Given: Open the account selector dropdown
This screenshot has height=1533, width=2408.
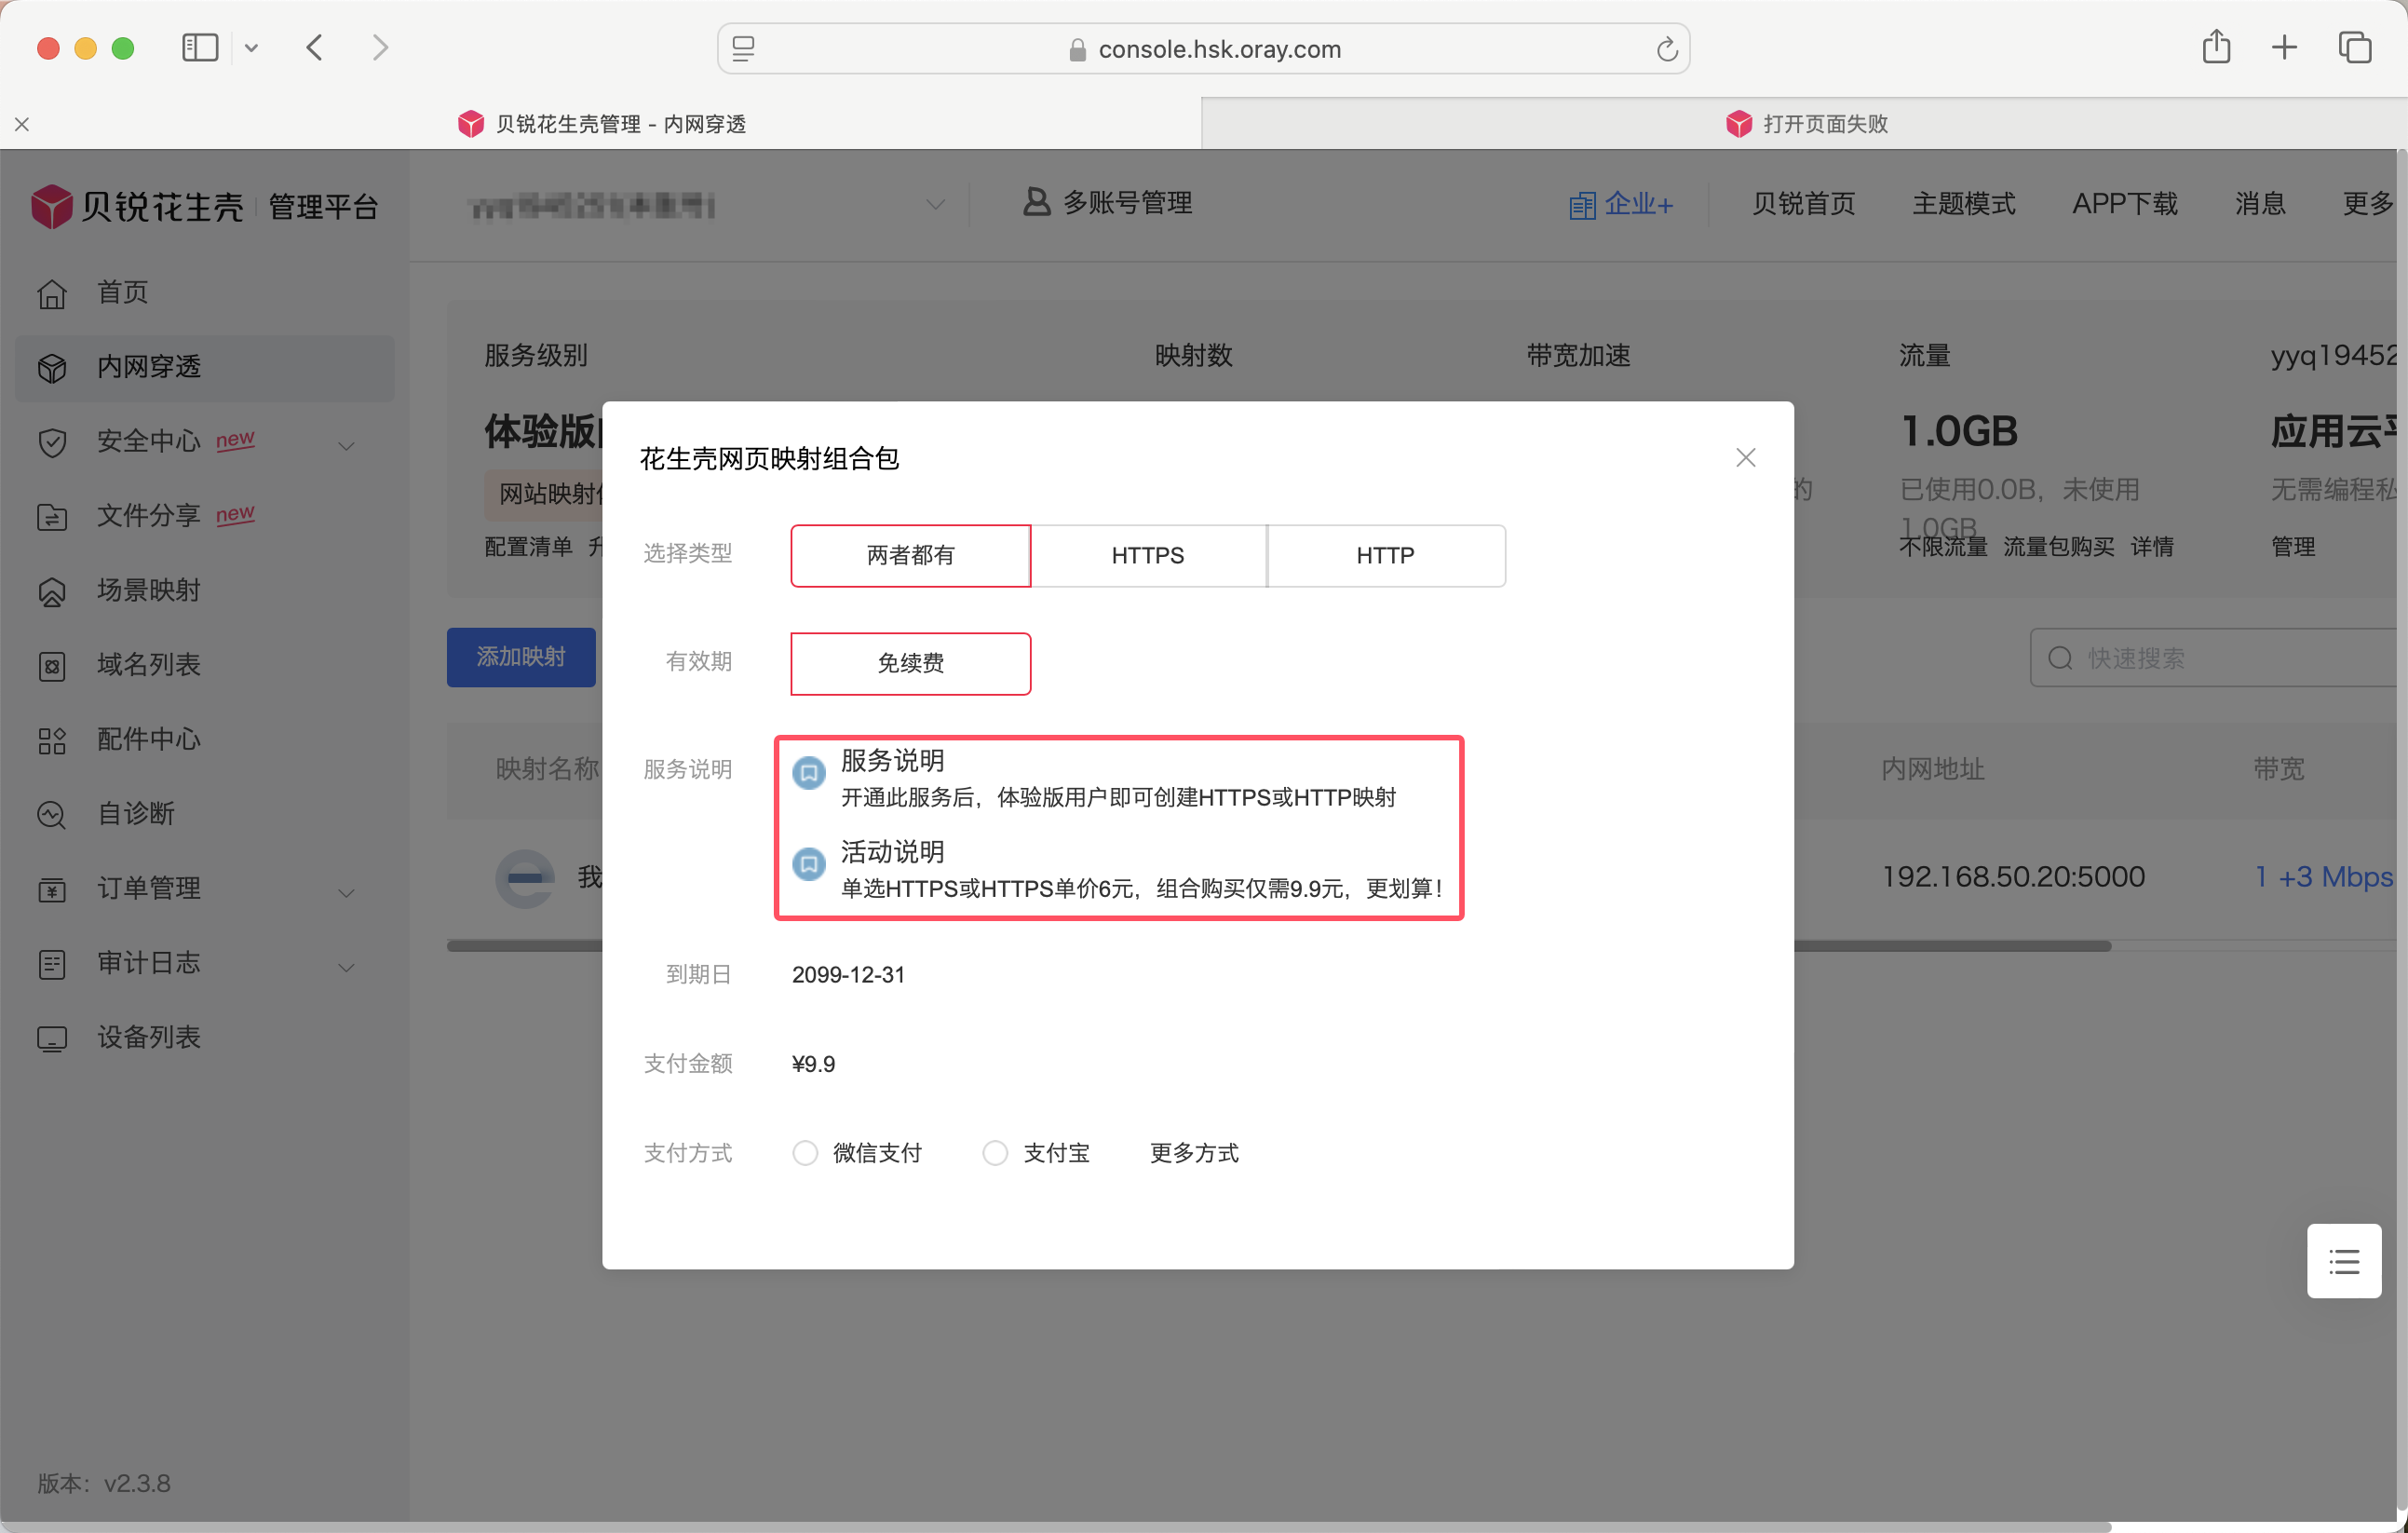Looking at the screenshot, I should point(707,205).
